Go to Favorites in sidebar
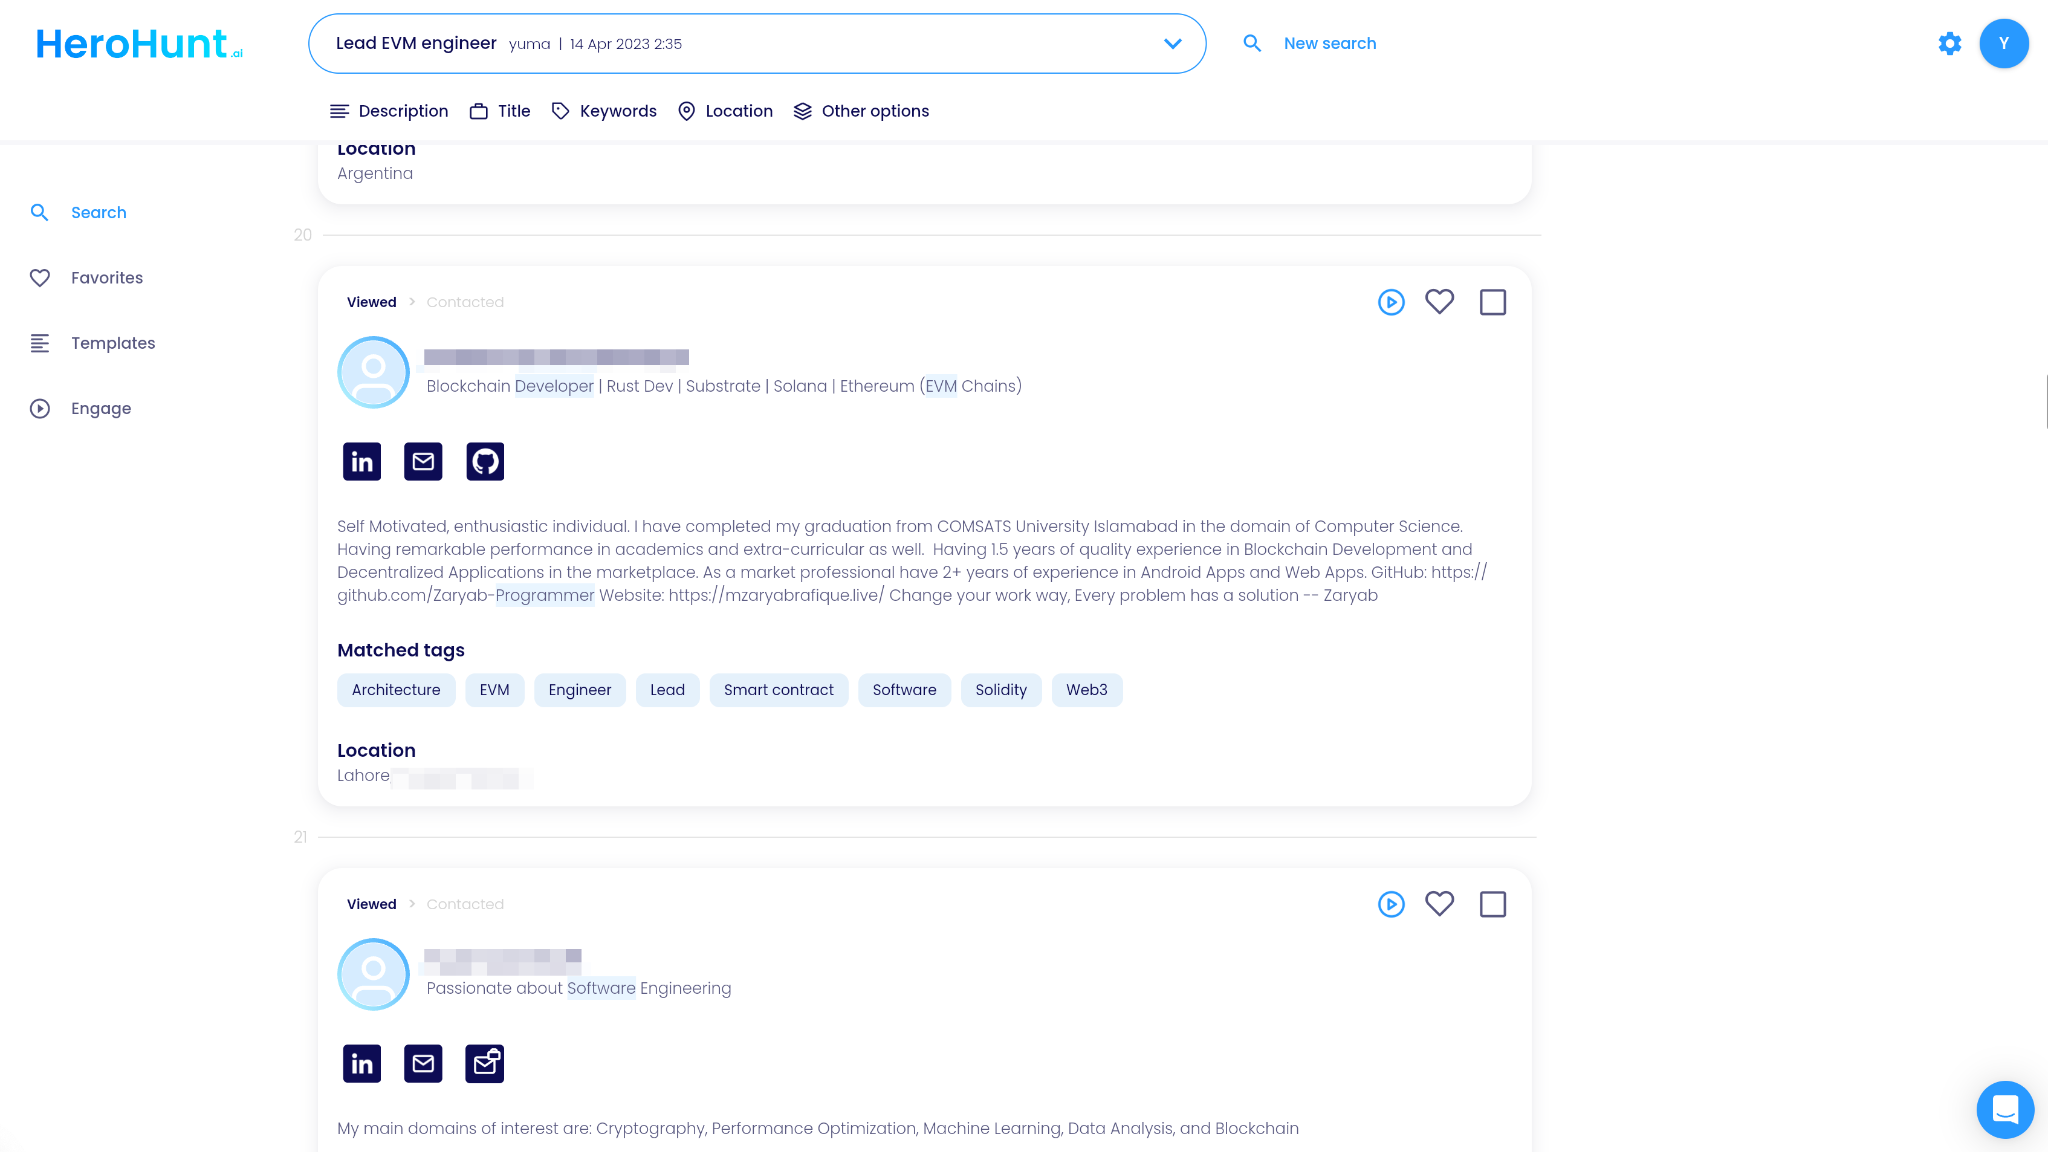Viewport: 2048px width, 1152px height. tap(106, 278)
